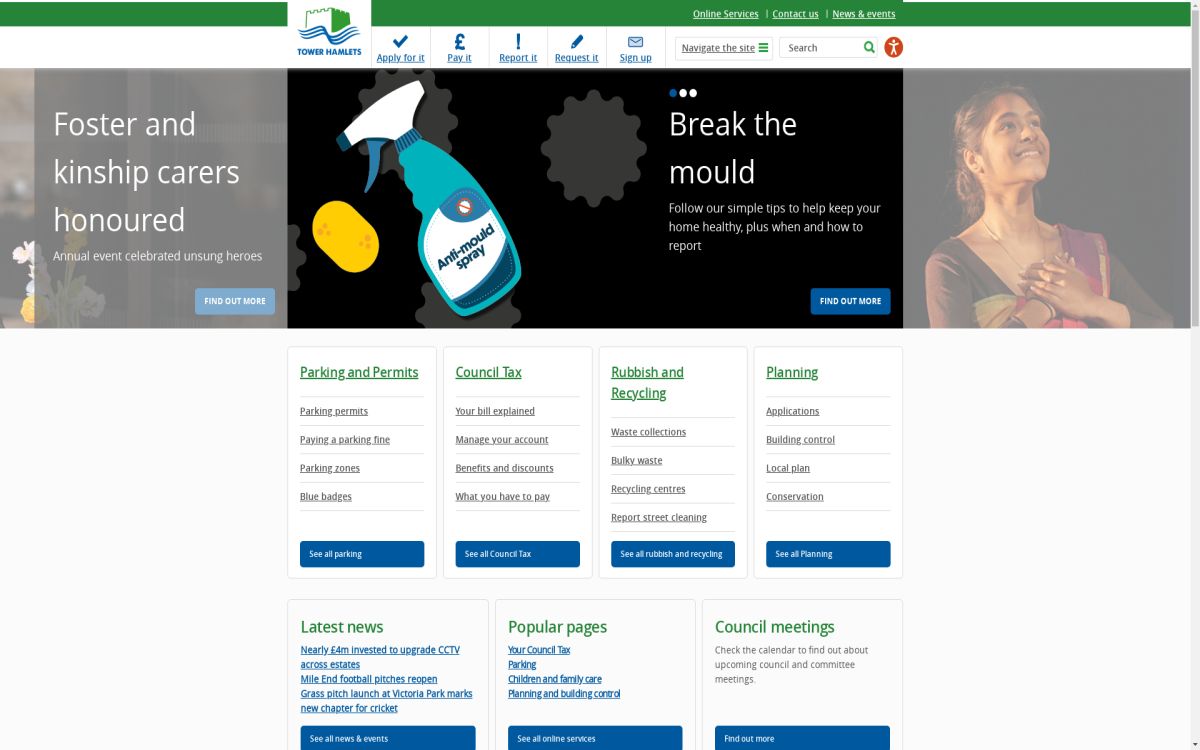Select the first carousel slide dot
The width and height of the screenshot is (1200, 750).
(x=673, y=93)
